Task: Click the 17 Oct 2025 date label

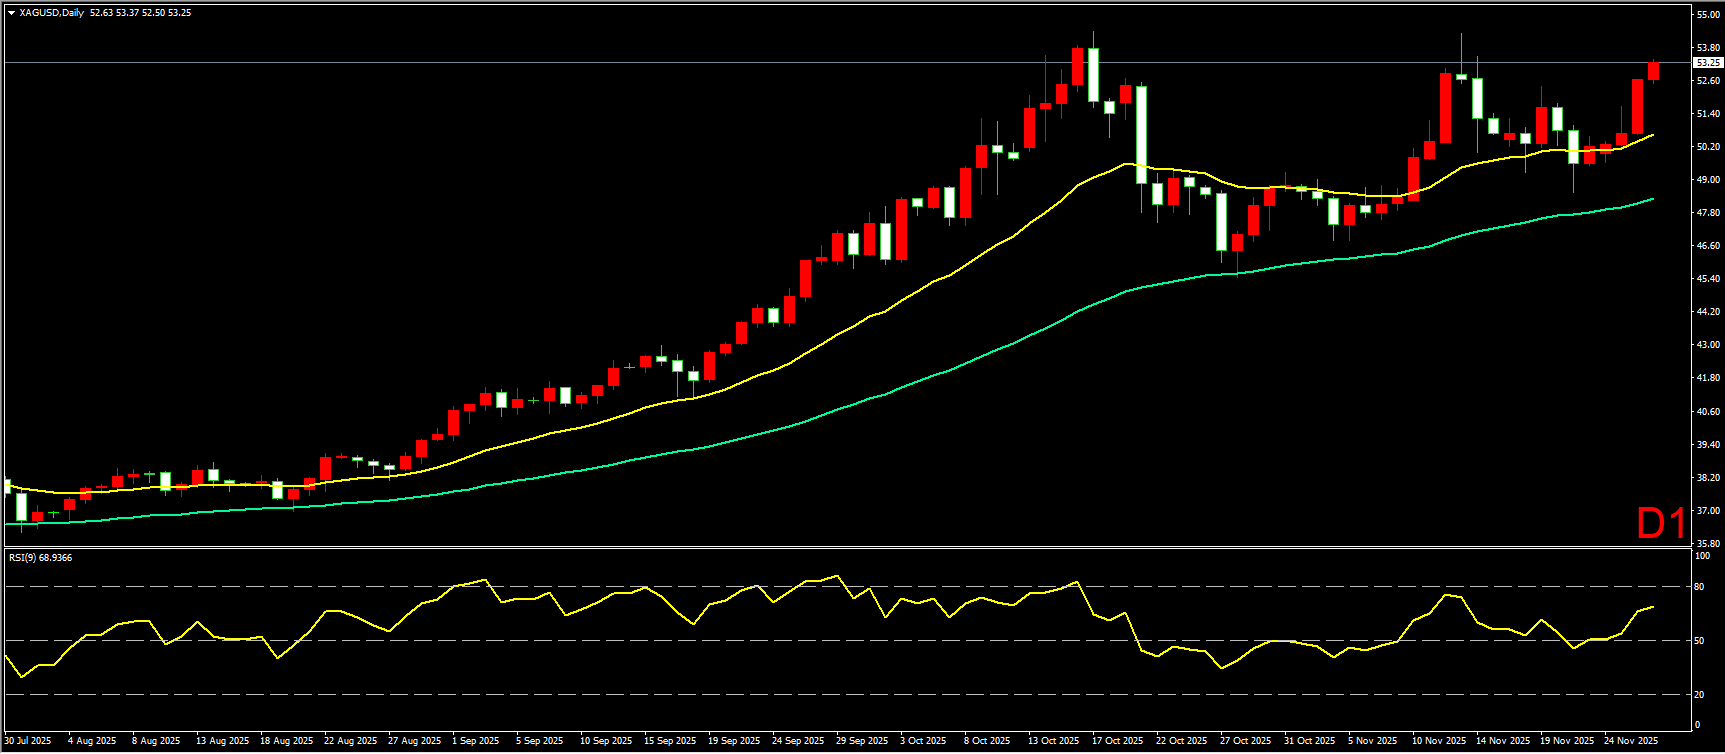Action: coord(1117,741)
